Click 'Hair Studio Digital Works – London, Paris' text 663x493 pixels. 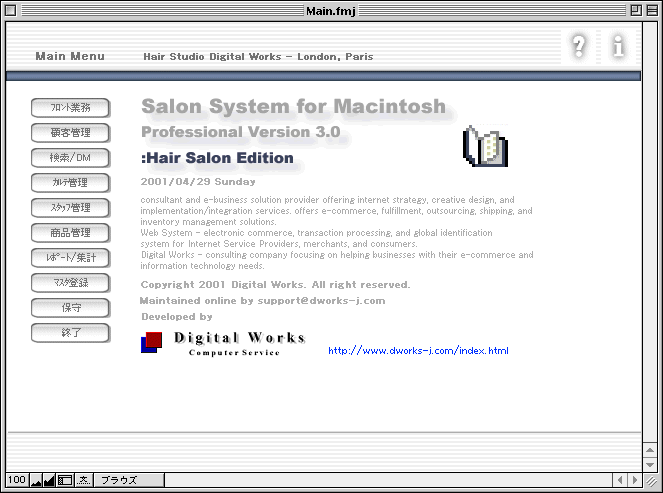tap(258, 57)
